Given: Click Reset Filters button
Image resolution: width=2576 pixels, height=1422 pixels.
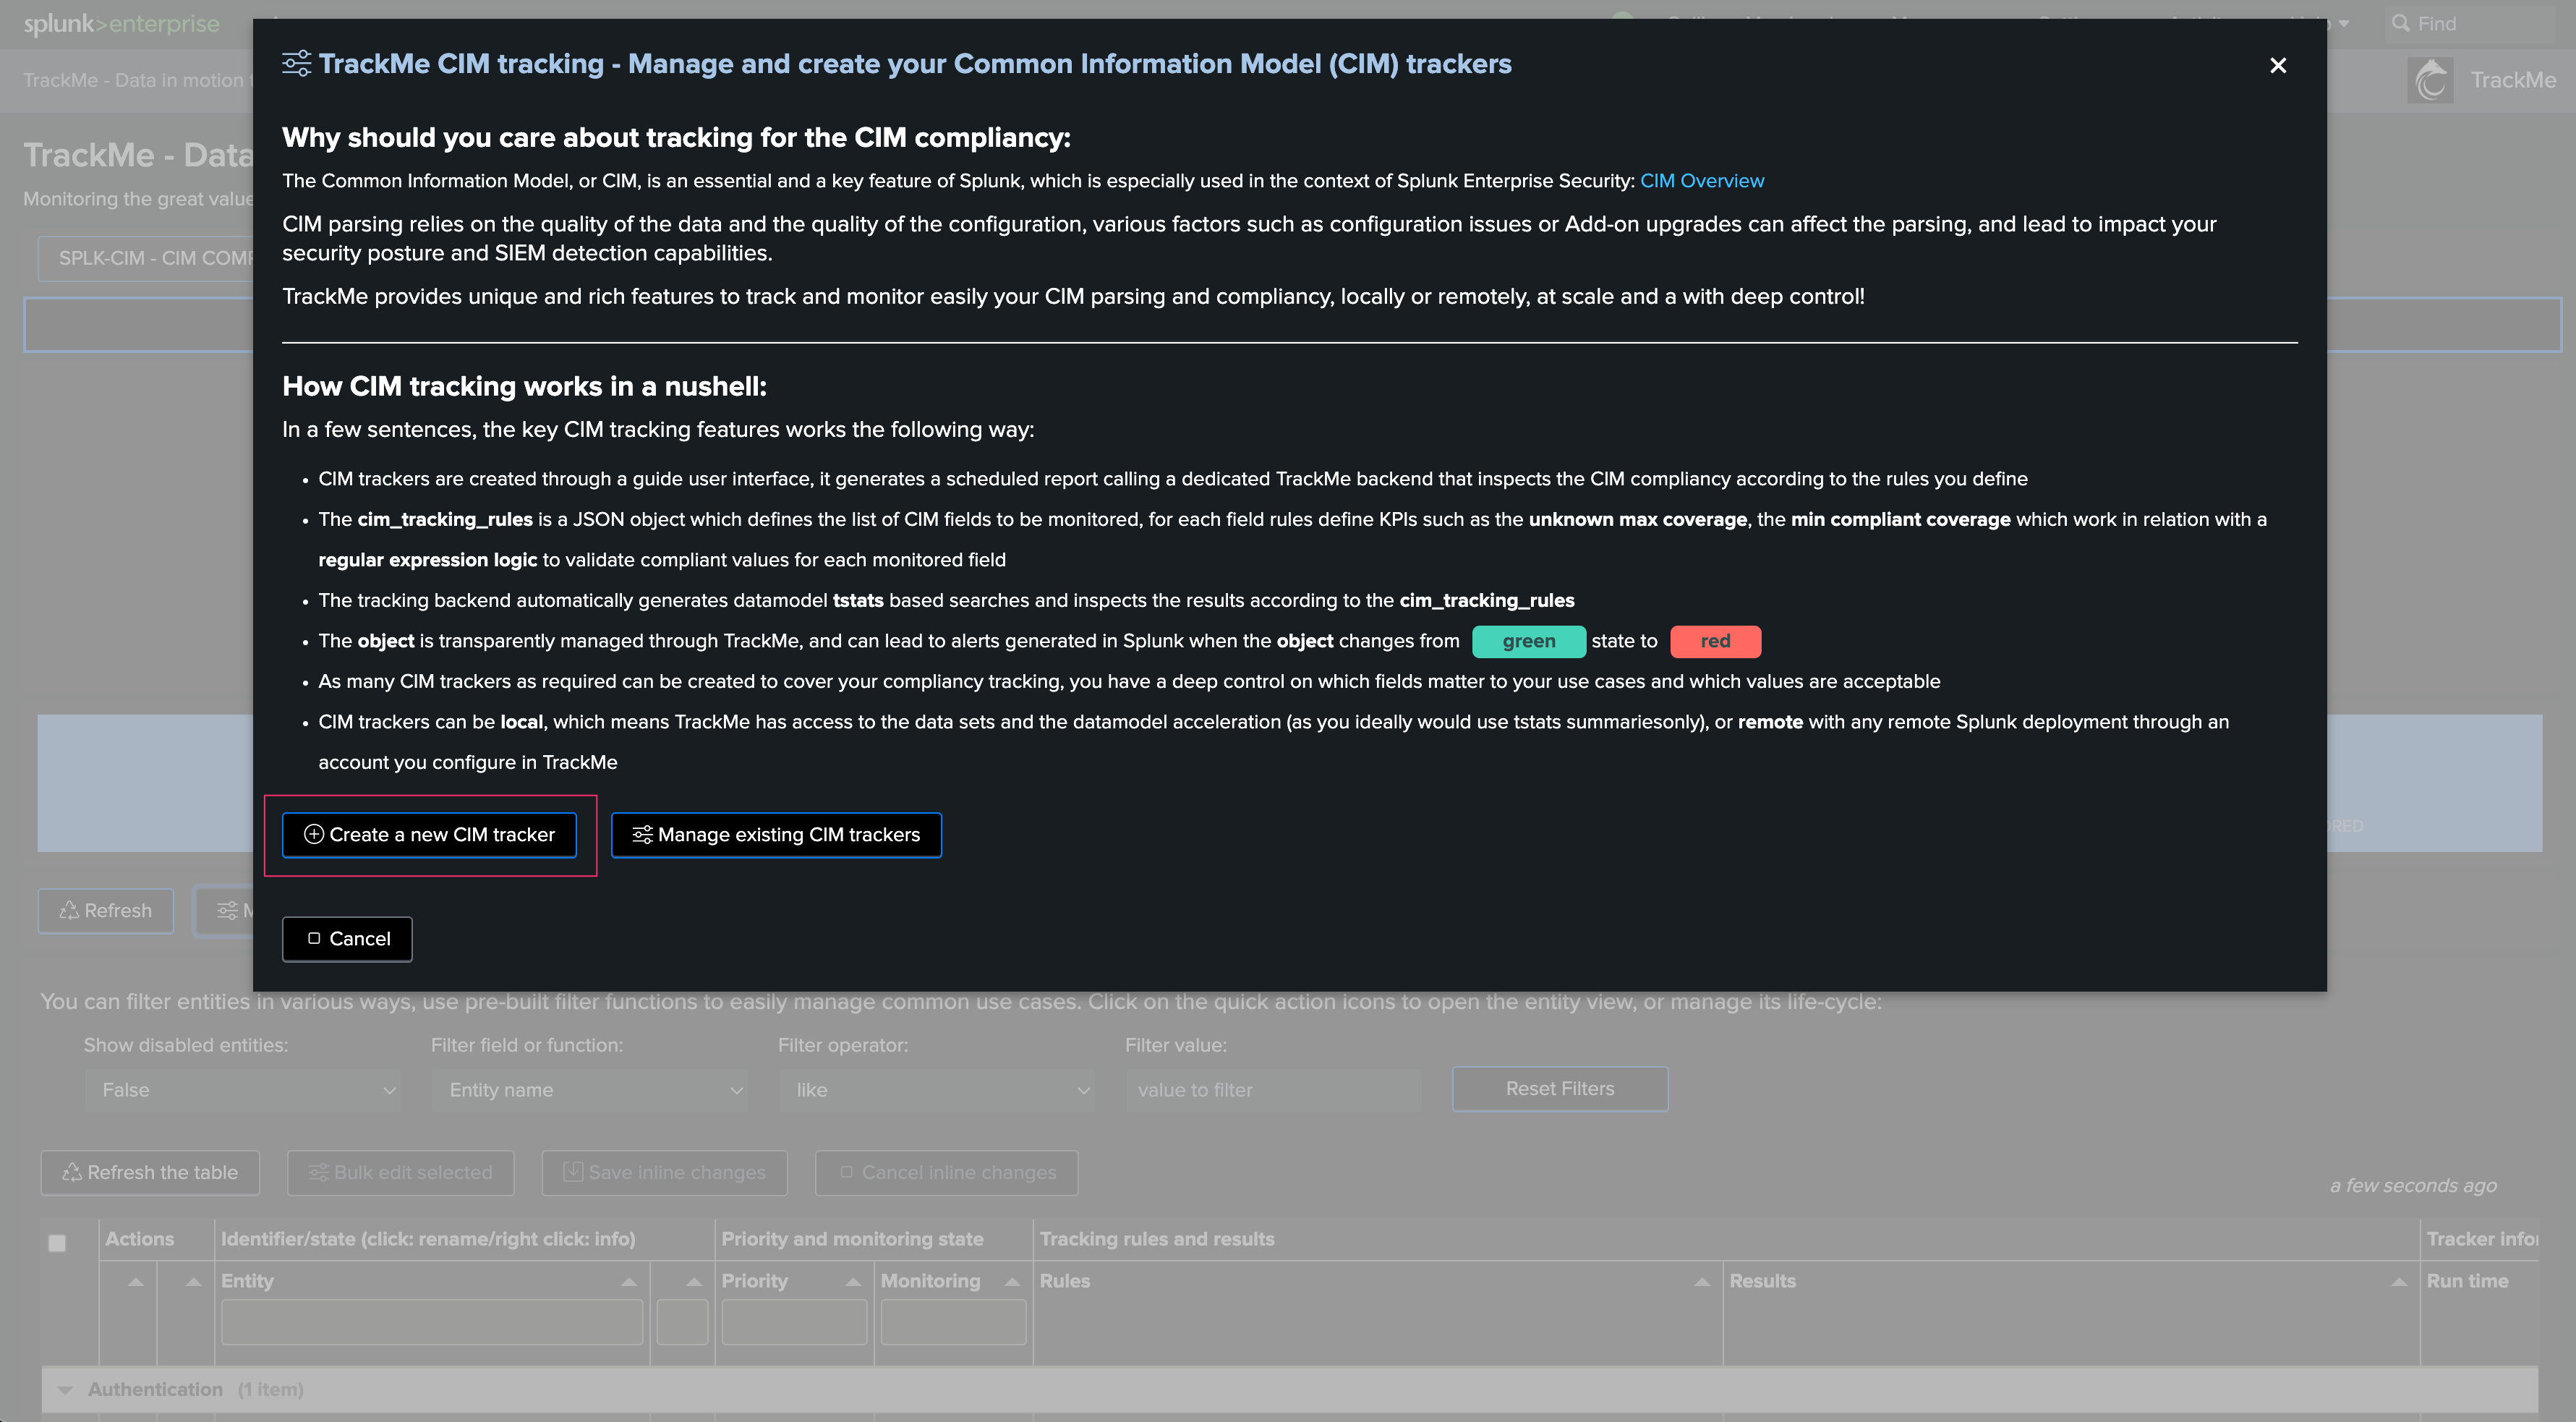Looking at the screenshot, I should click(1560, 1088).
